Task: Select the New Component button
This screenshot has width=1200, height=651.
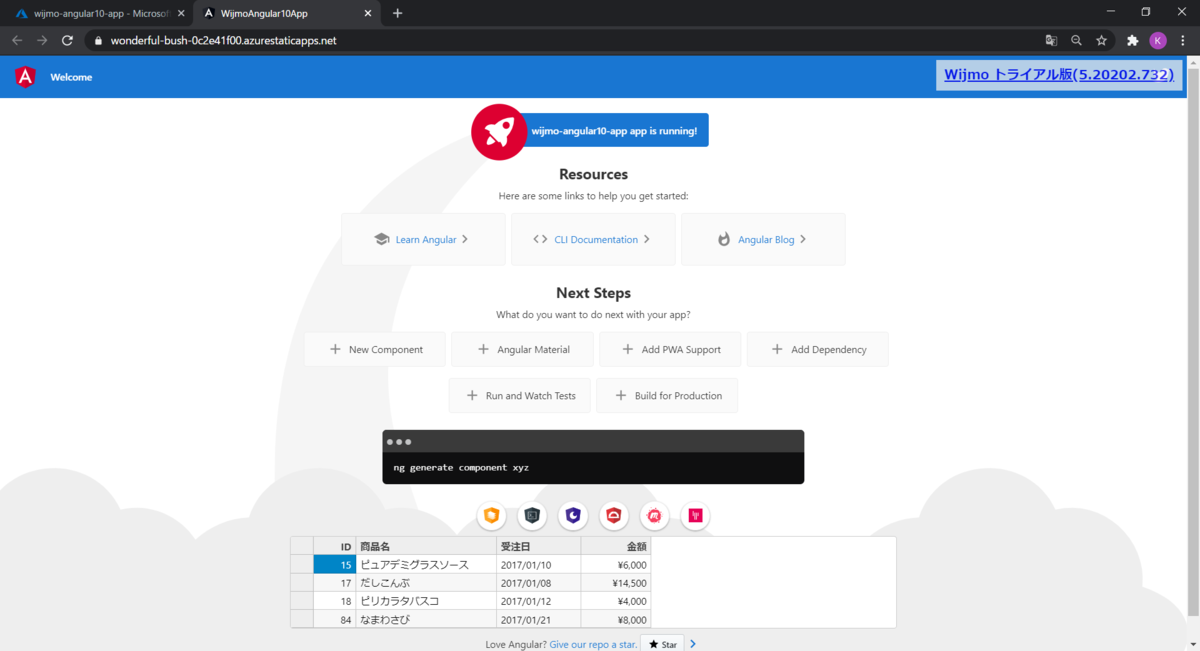Action: point(375,349)
